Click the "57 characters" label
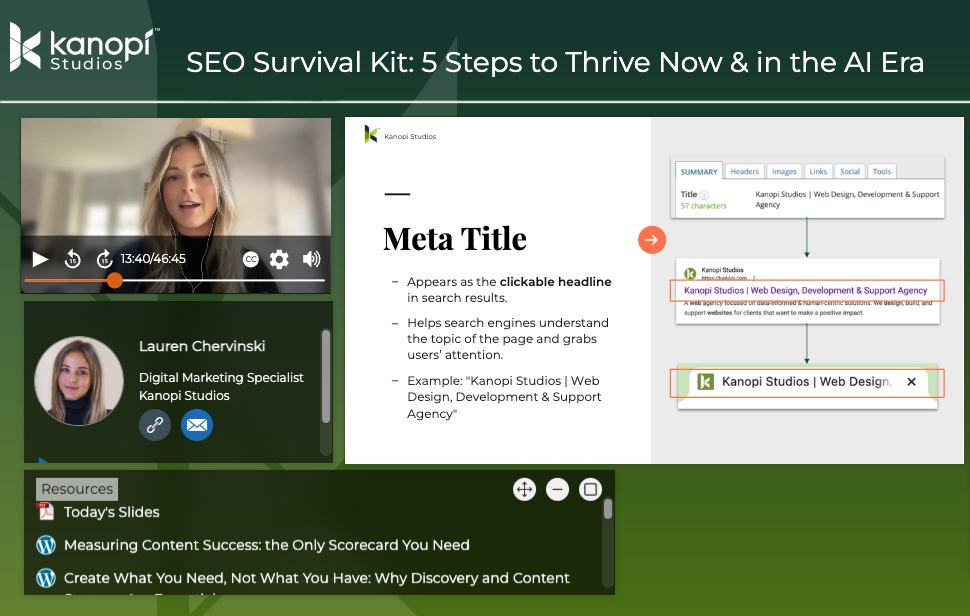The image size is (970, 616). (703, 206)
